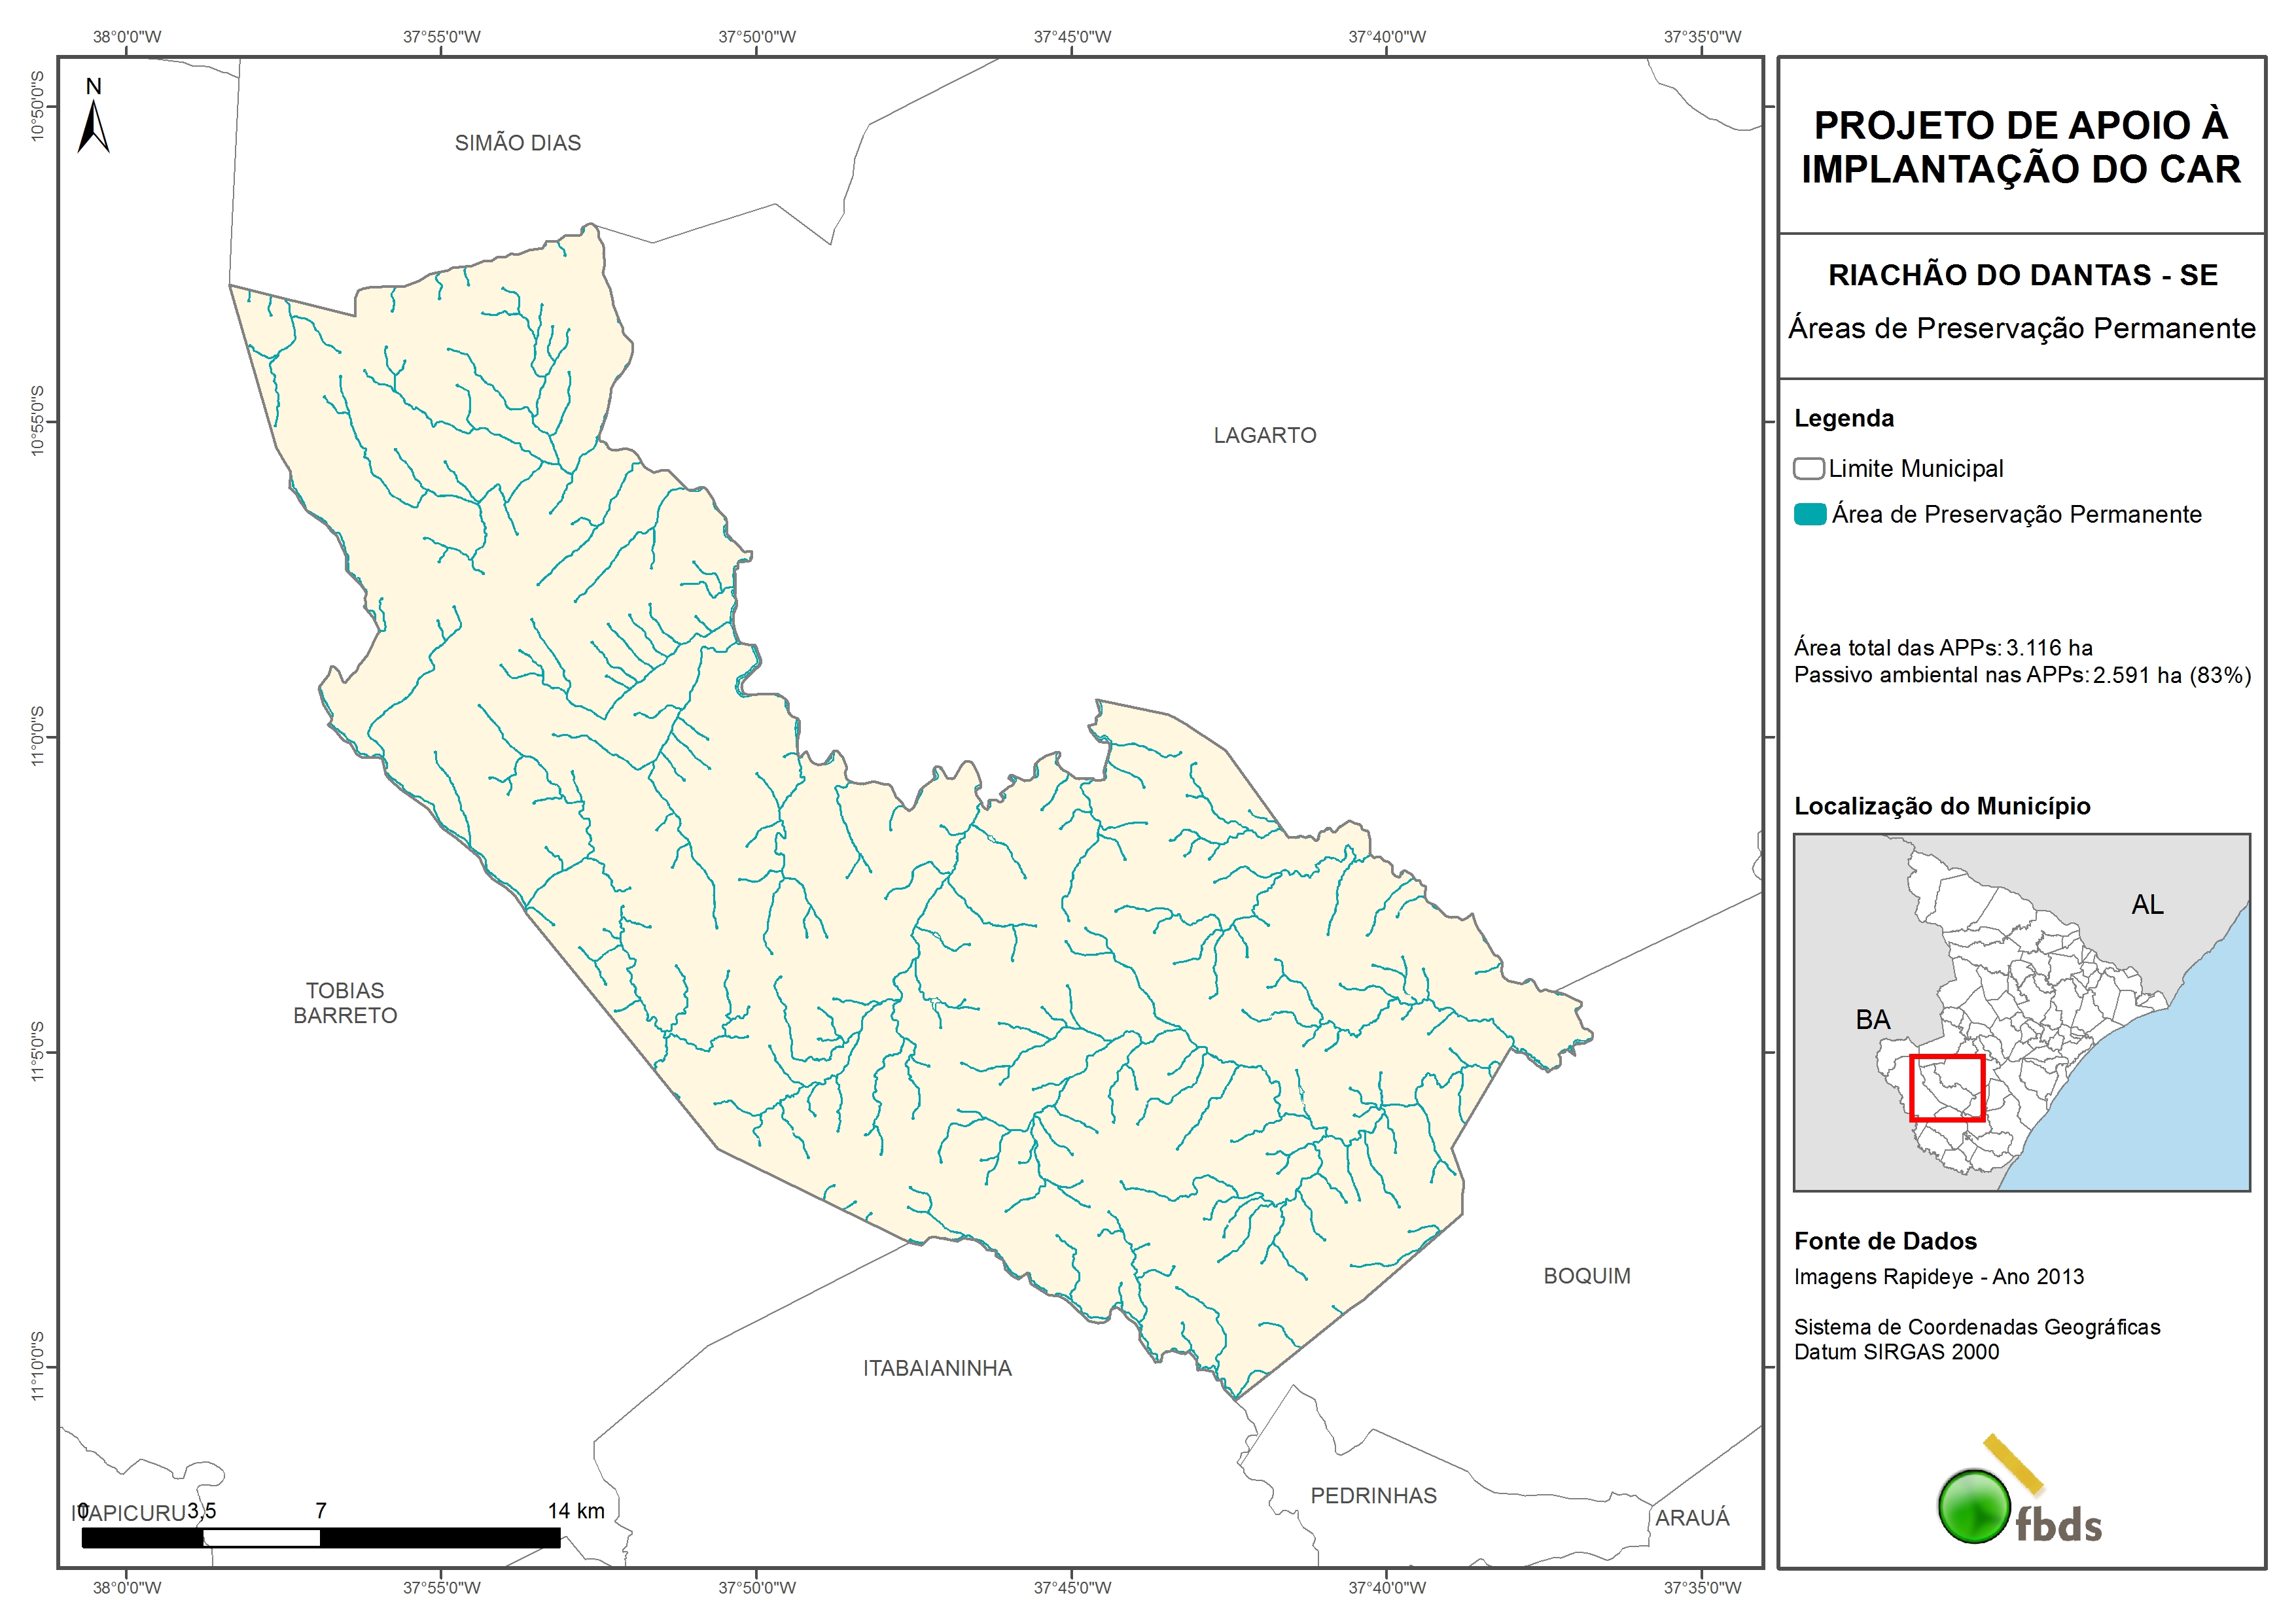The image size is (2296, 1623).
Task: Click the AL state label in inset
Action: 2147,905
